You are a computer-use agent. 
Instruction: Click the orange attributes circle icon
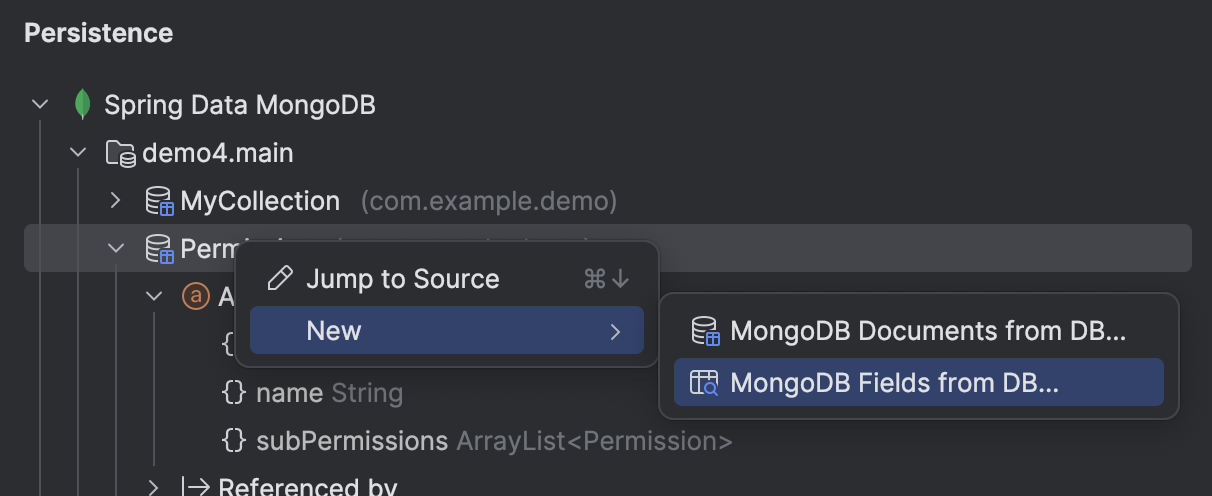(x=195, y=296)
